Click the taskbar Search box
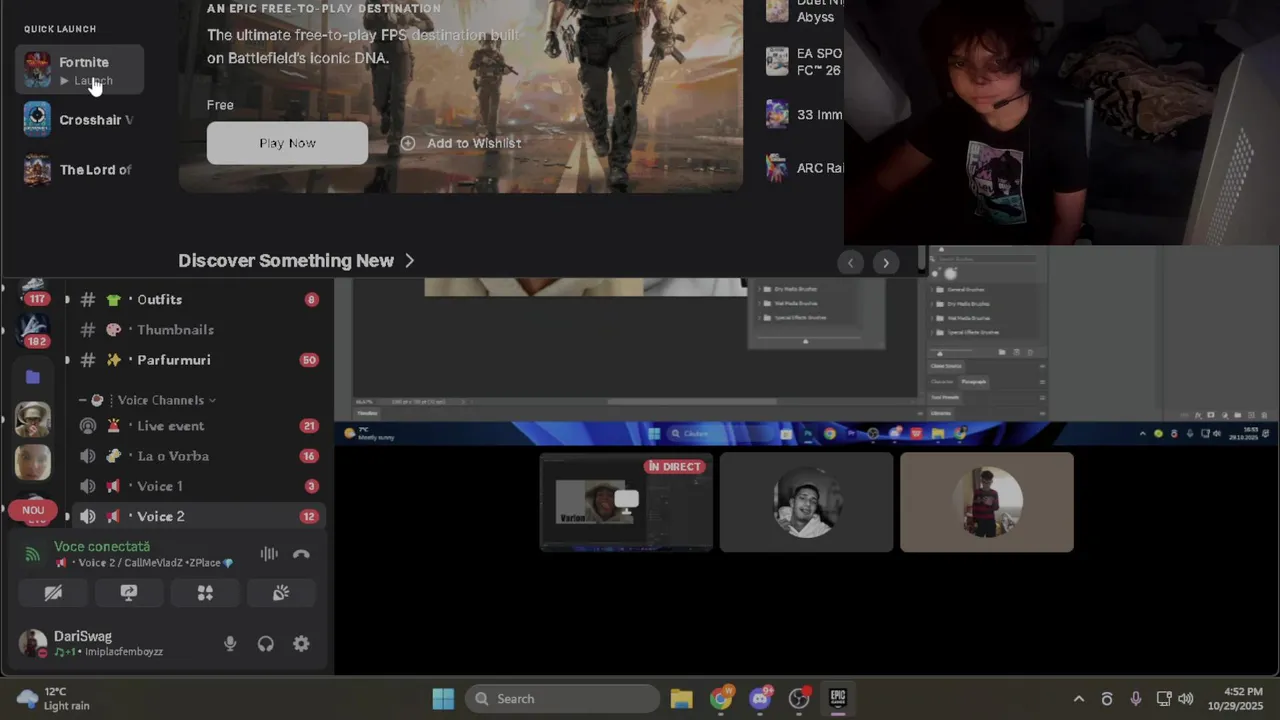 click(562, 699)
